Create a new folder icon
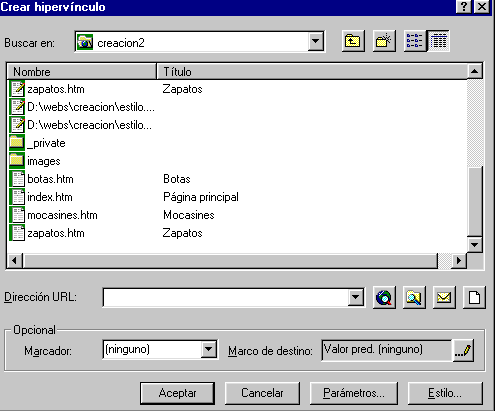Image resolution: width=495 pixels, height=411 pixels. [x=384, y=41]
